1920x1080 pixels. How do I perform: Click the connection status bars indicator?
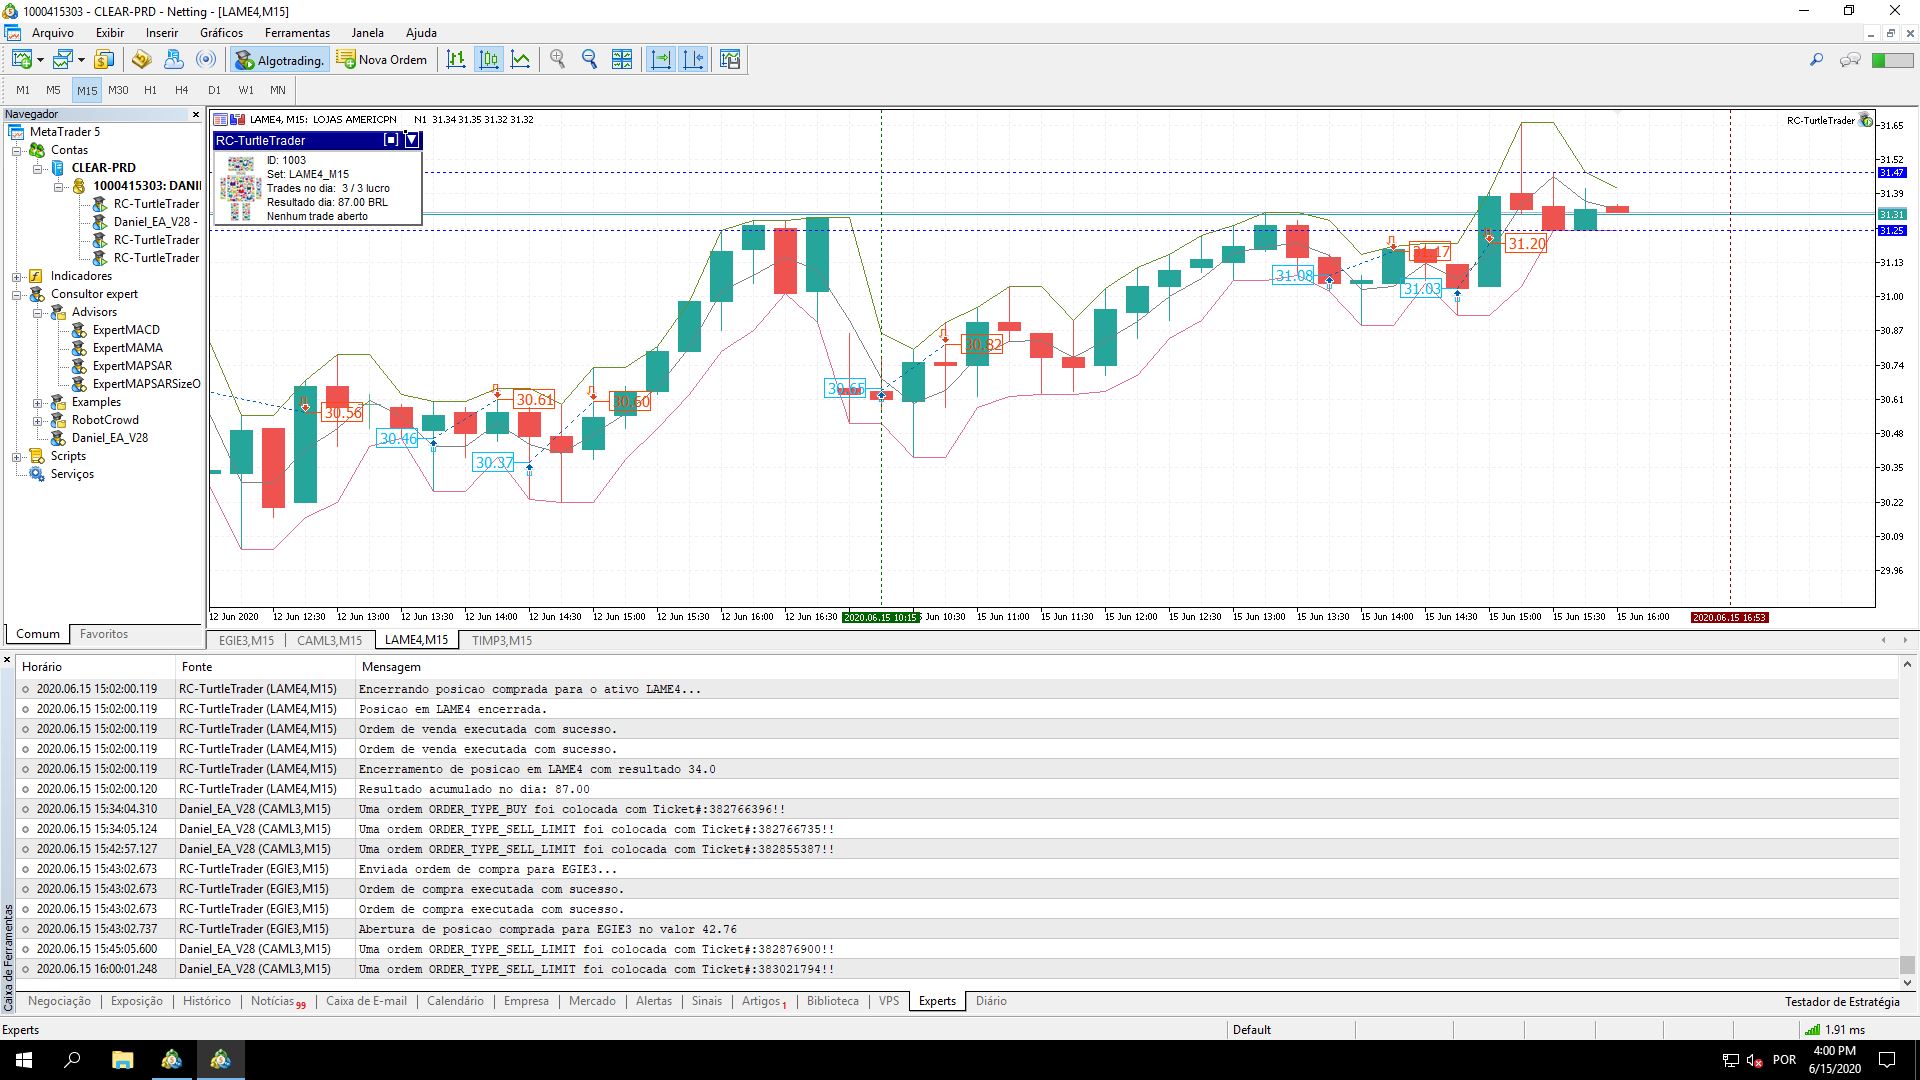[x=1812, y=1030]
